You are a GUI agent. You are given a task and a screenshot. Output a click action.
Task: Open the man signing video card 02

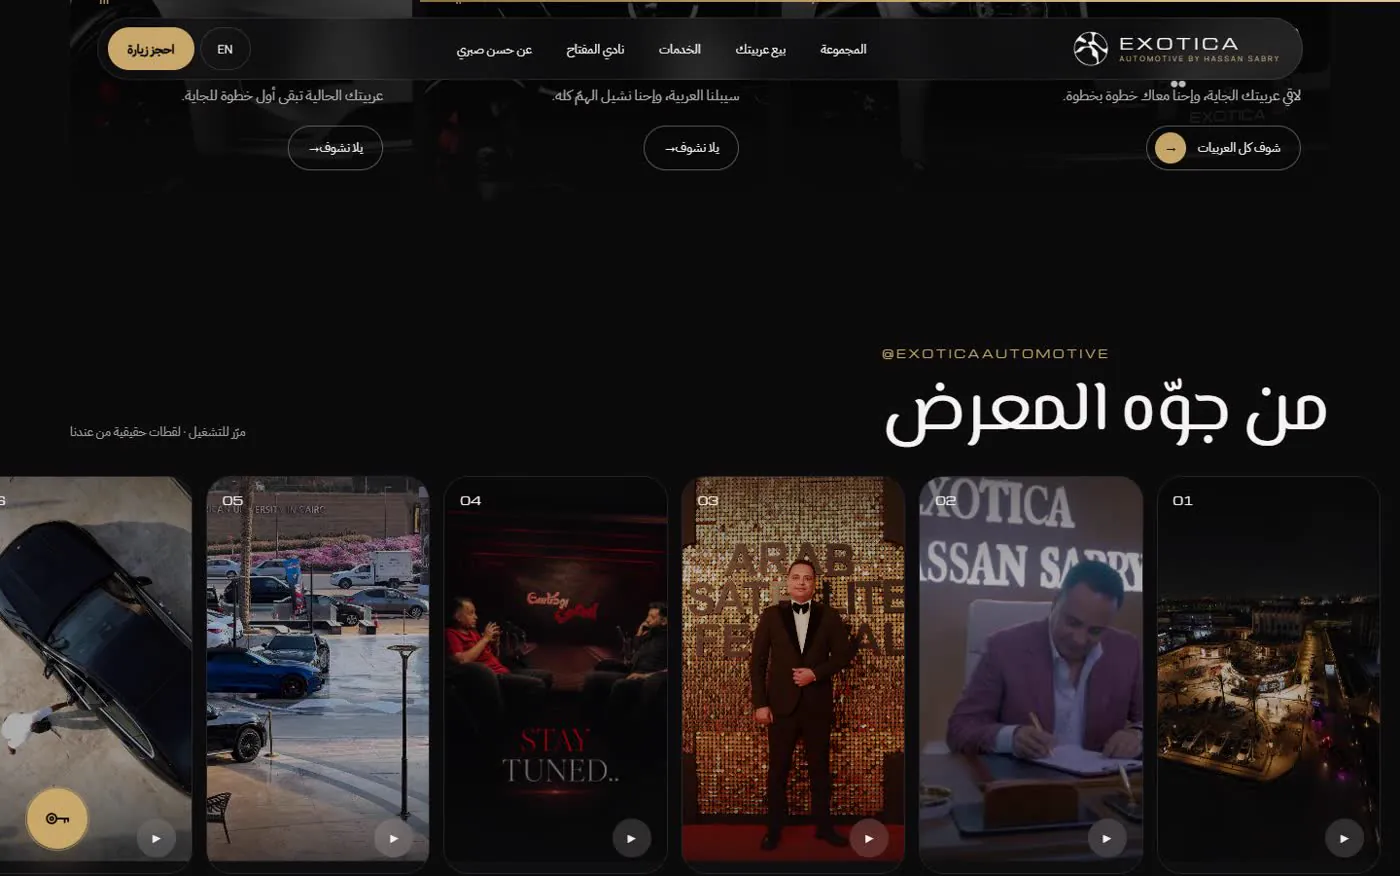pos(1031,675)
